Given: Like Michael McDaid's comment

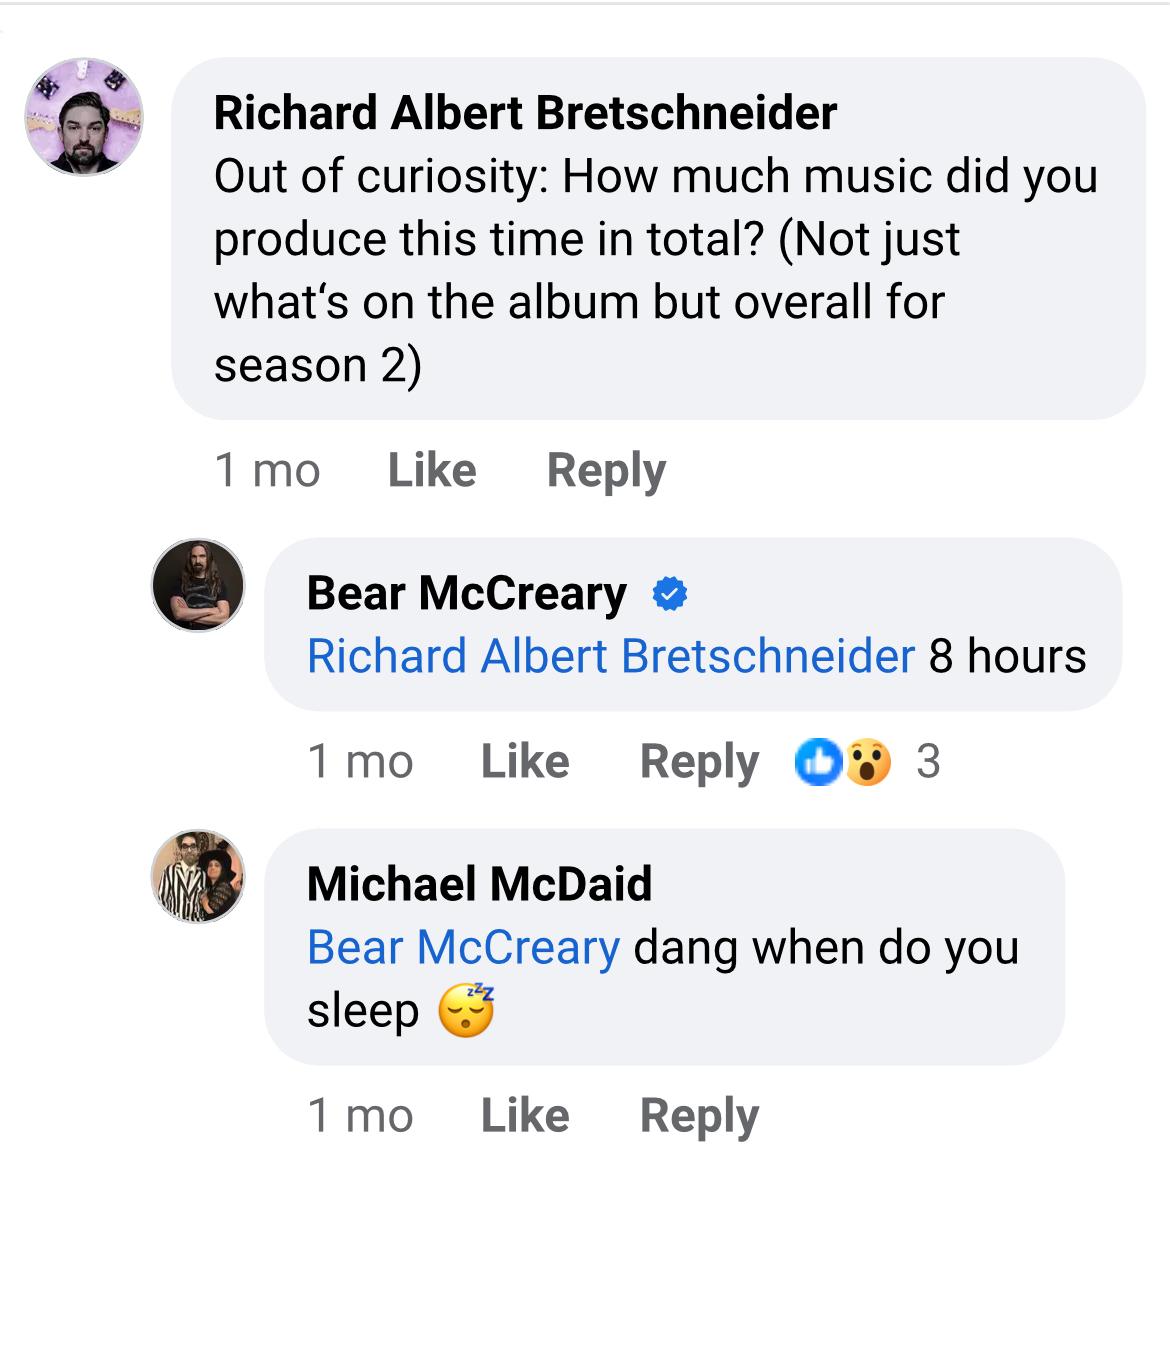Looking at the screenshot, I should [x=525, y=1115].
